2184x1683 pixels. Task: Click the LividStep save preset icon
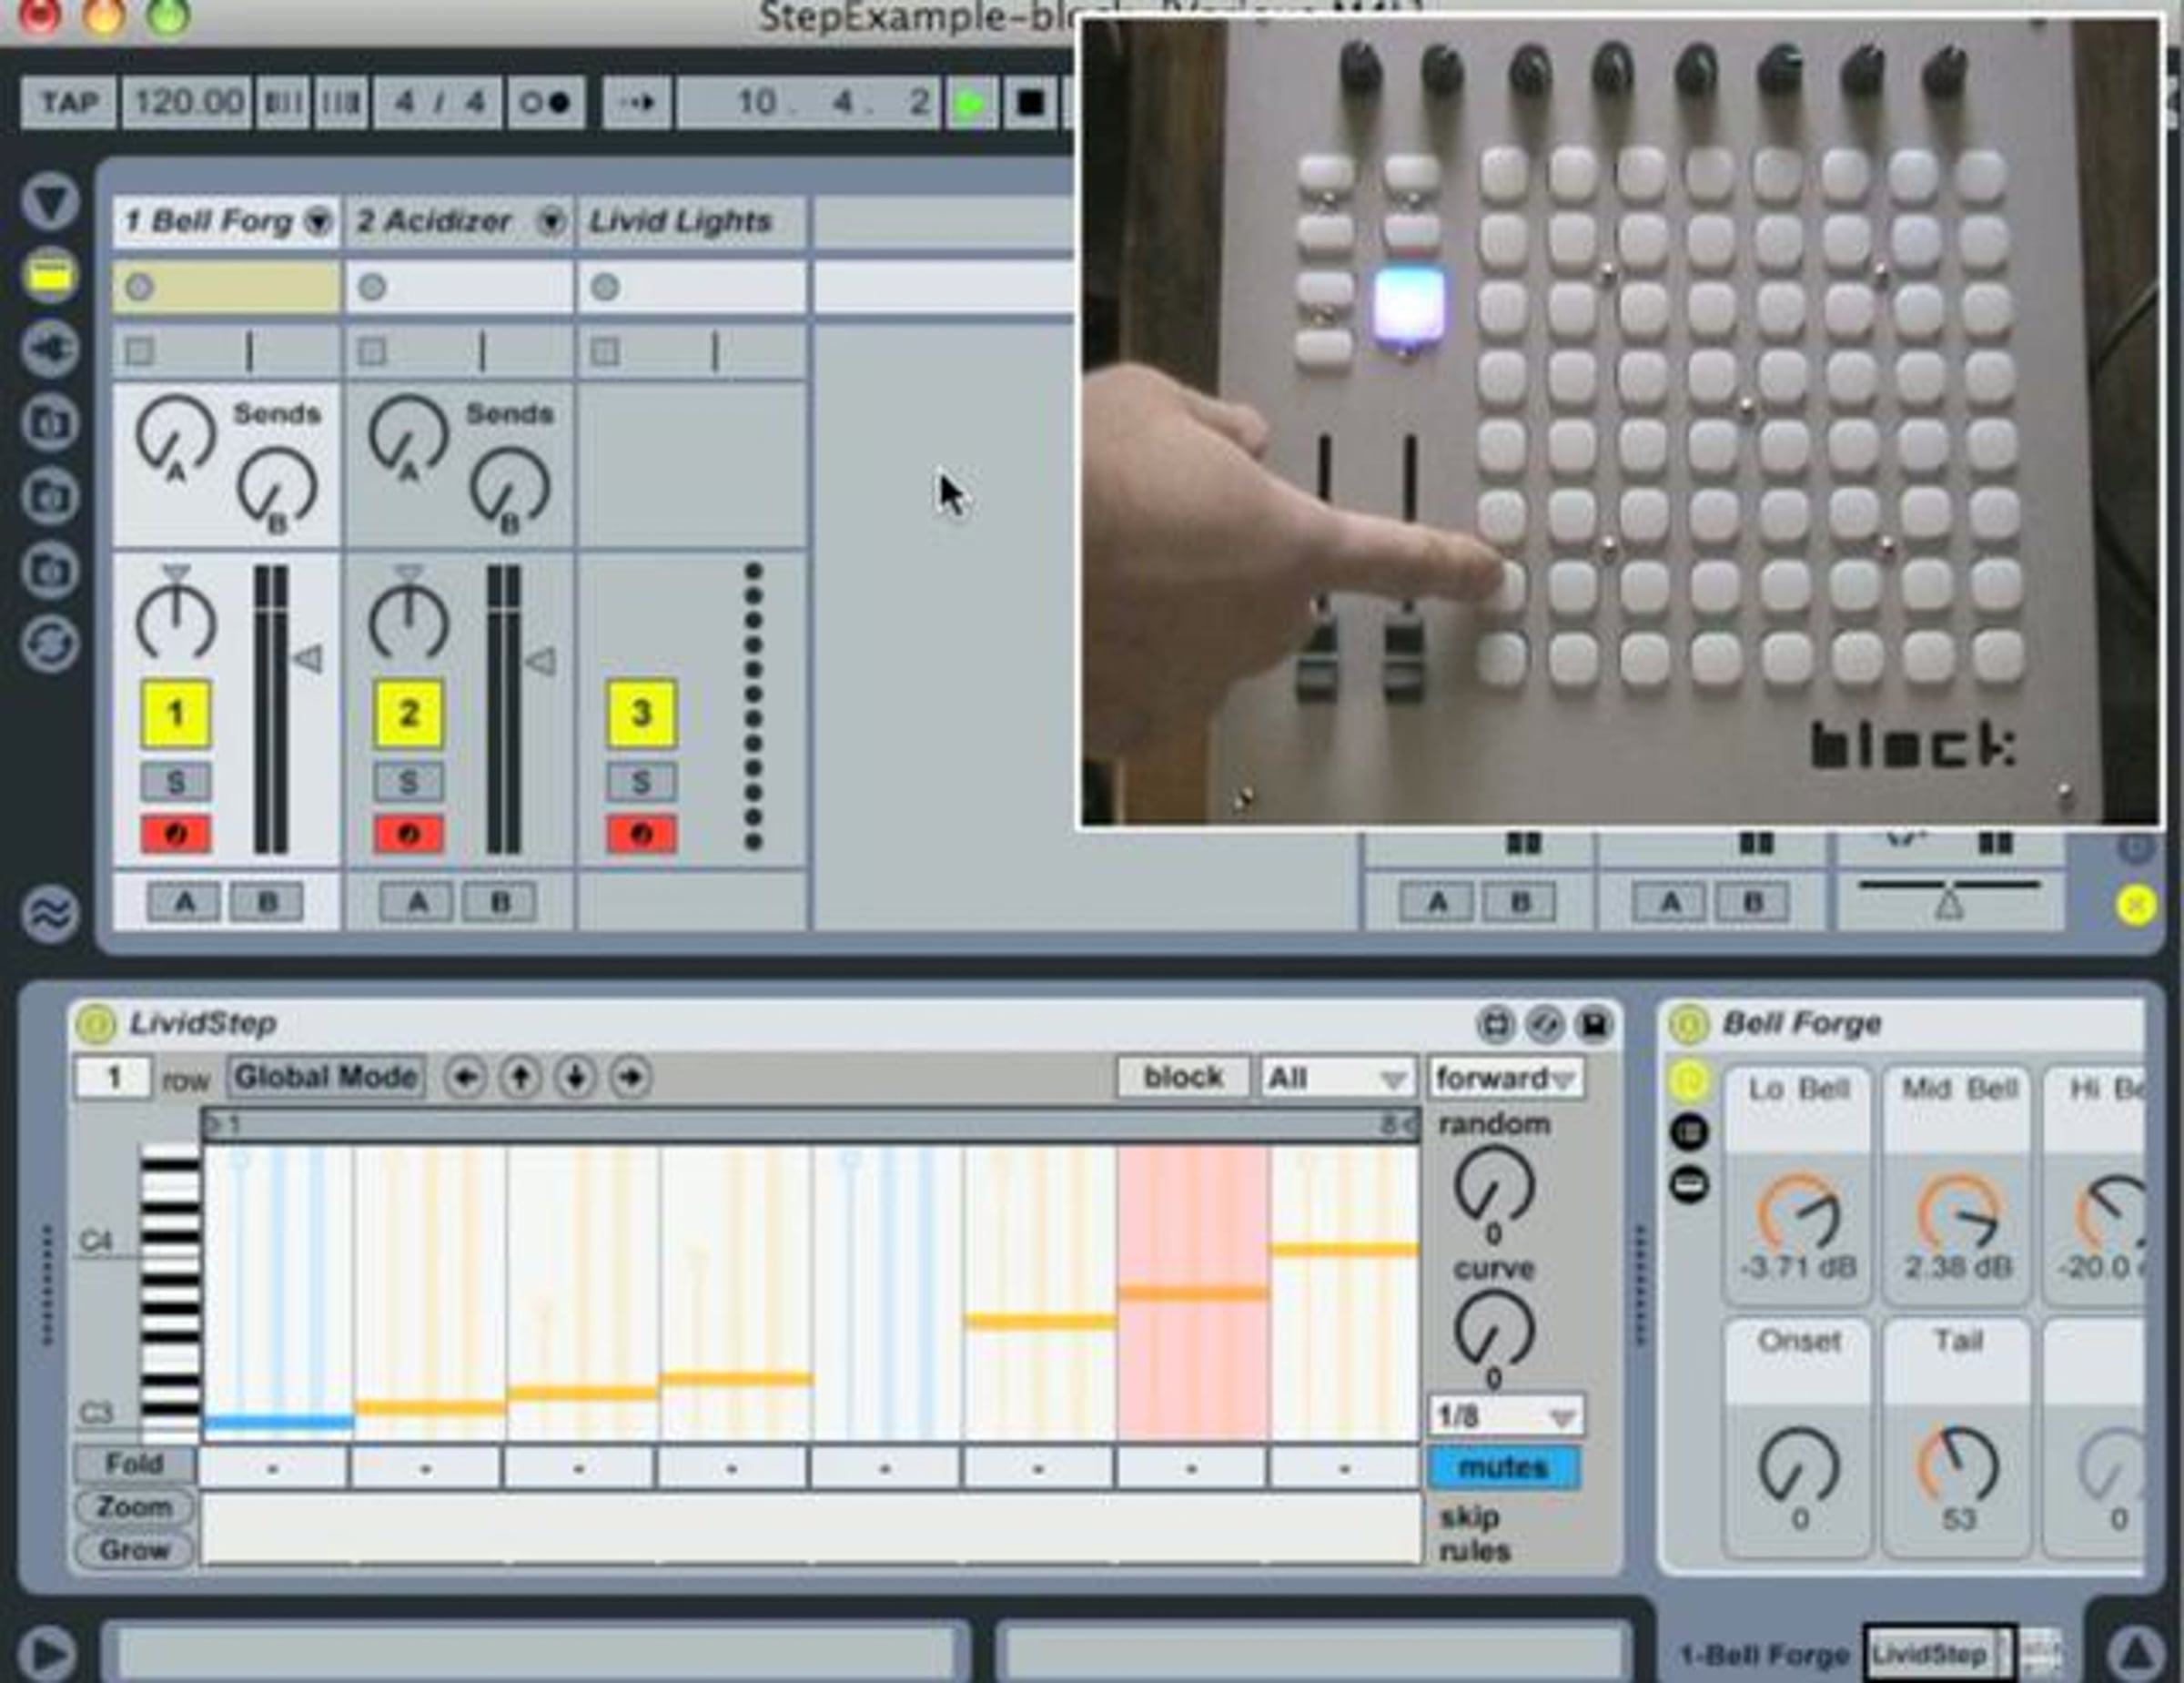pos(1594,1024)
